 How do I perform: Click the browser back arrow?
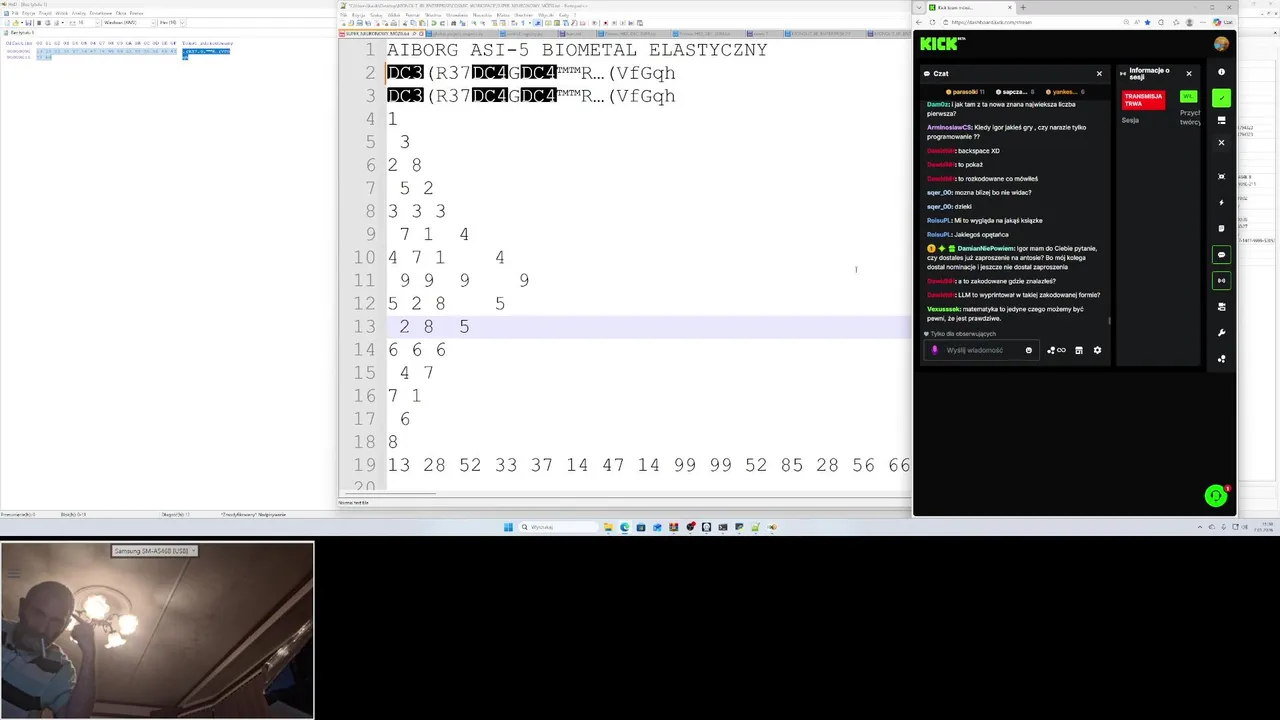click(919, 22)
